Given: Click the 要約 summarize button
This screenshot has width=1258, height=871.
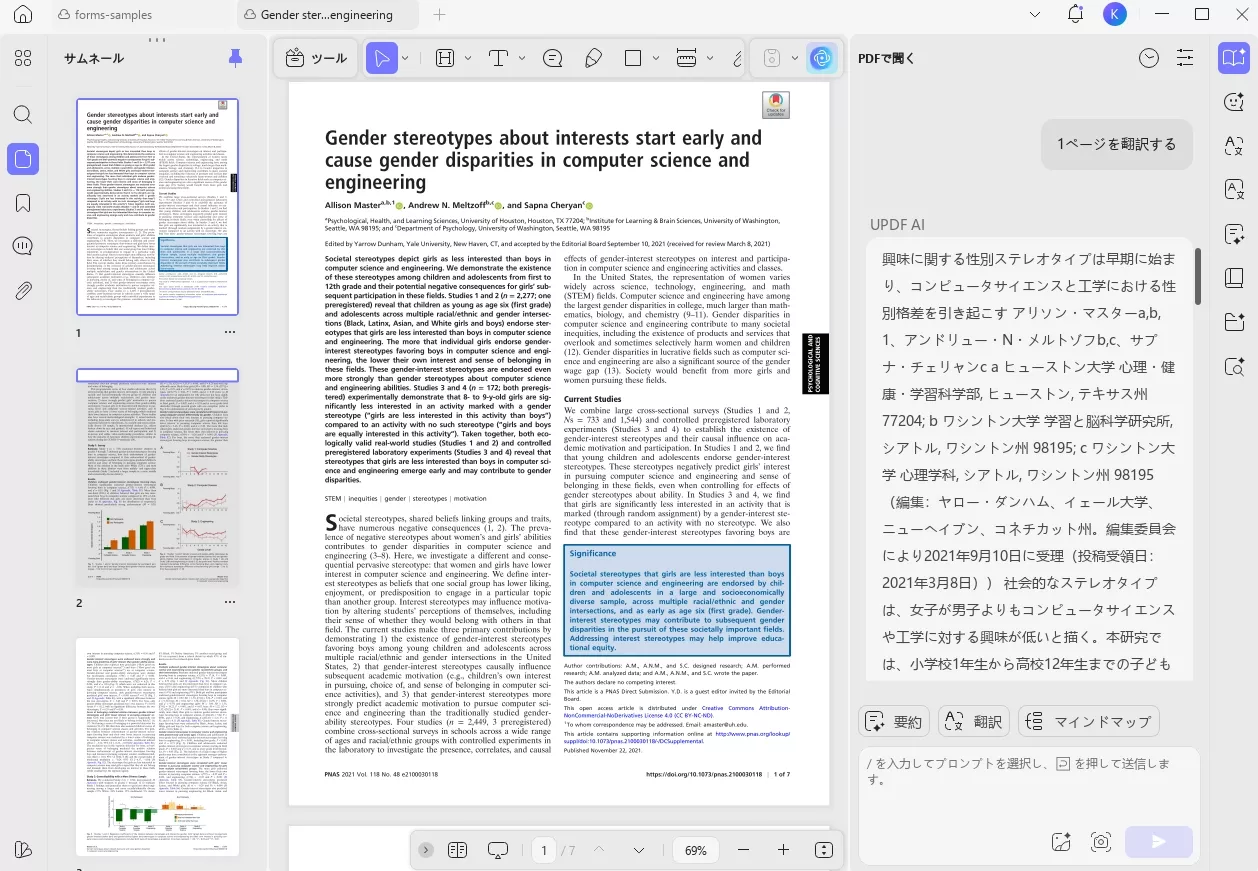Looking at the screenshot, I should pyautogui.click(x=895, y=721).
